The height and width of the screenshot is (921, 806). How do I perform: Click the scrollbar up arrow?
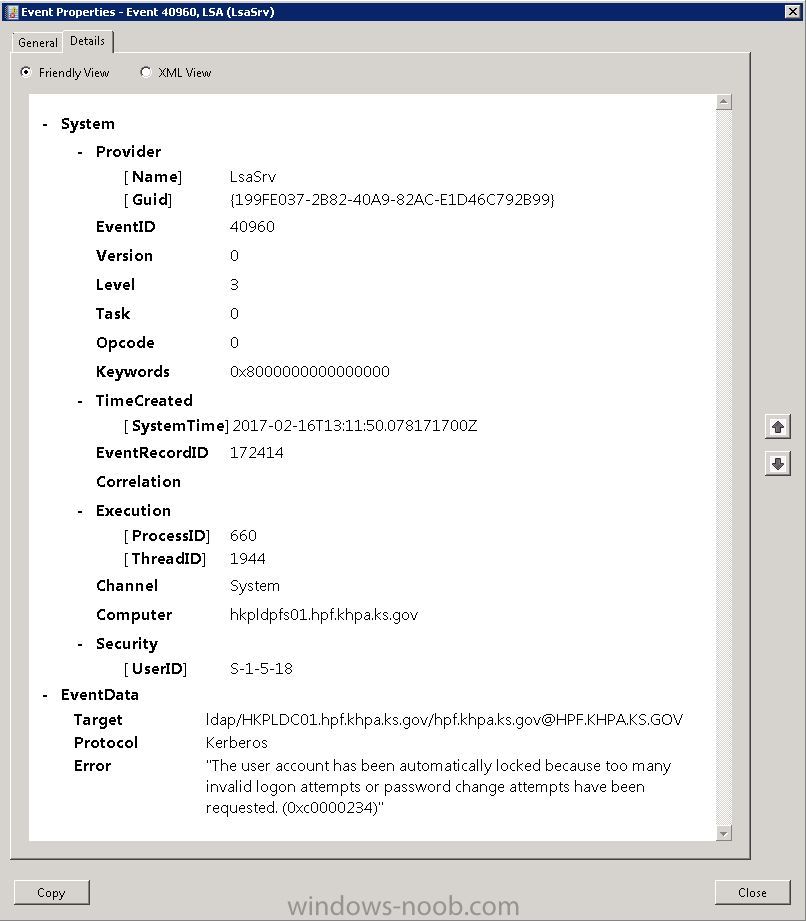click(724, 102)
